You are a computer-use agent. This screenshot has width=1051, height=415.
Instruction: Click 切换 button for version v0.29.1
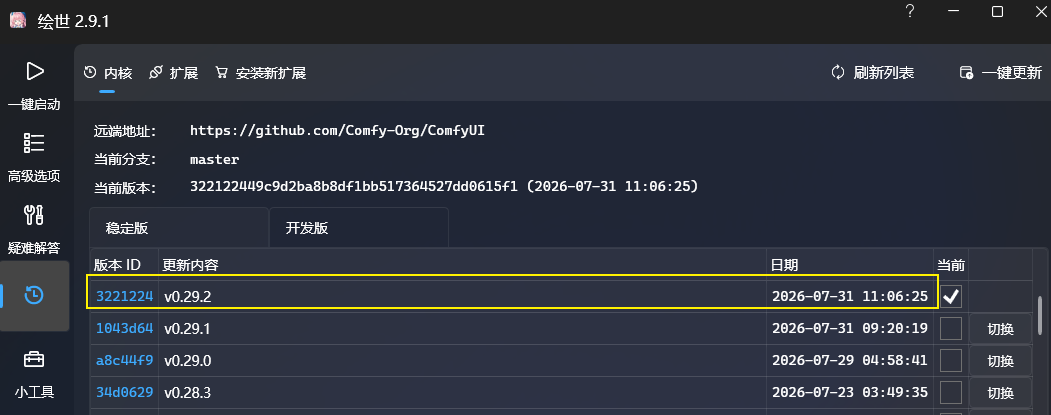pos(1000,329)
